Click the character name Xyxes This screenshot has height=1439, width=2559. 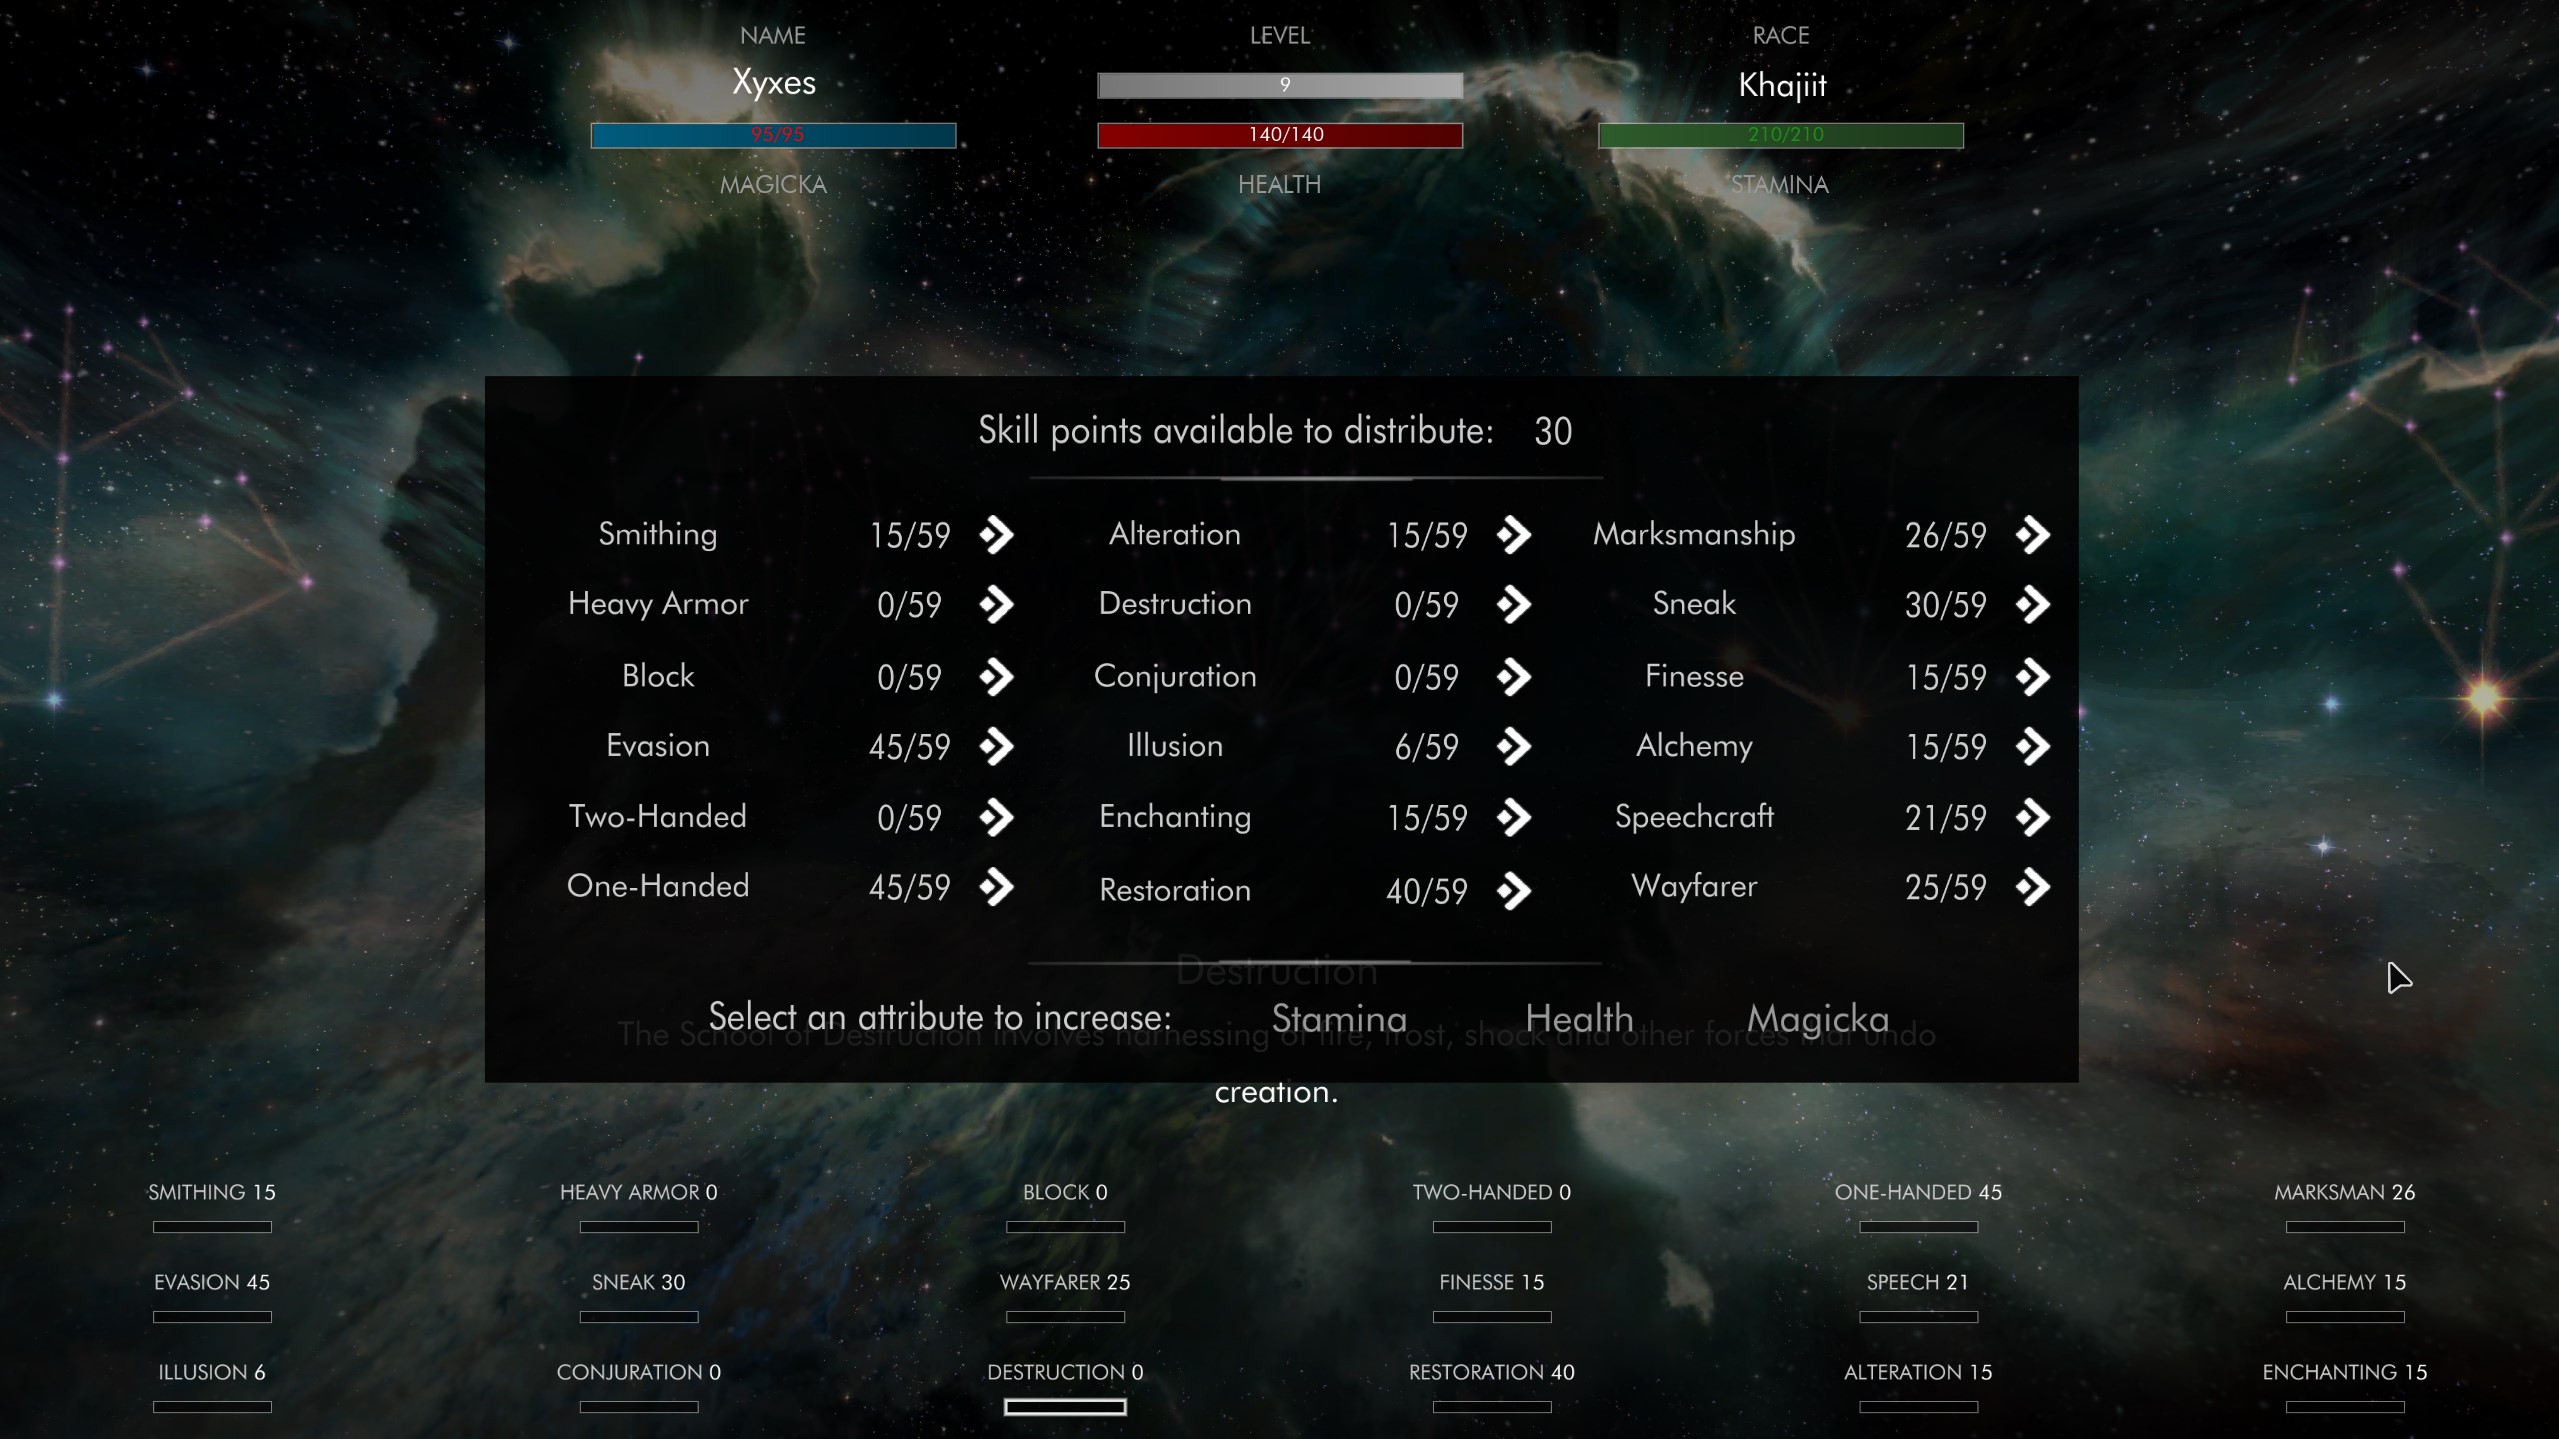click(x=774, y=83)
